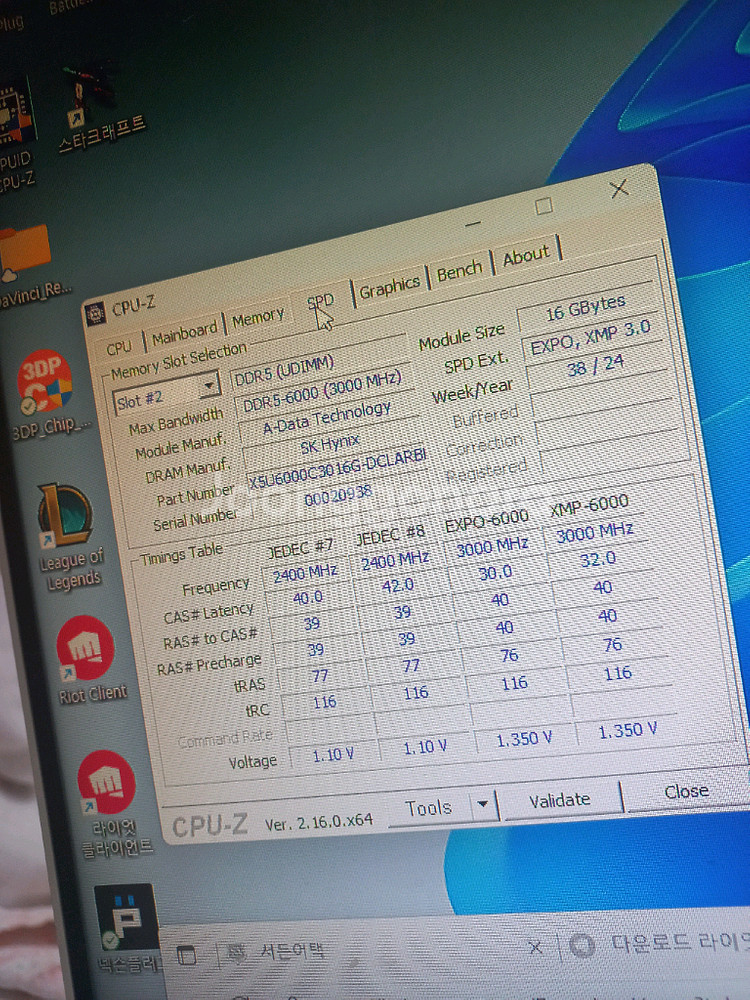Switch to the Mainboard tab

[x=185, y=333]
